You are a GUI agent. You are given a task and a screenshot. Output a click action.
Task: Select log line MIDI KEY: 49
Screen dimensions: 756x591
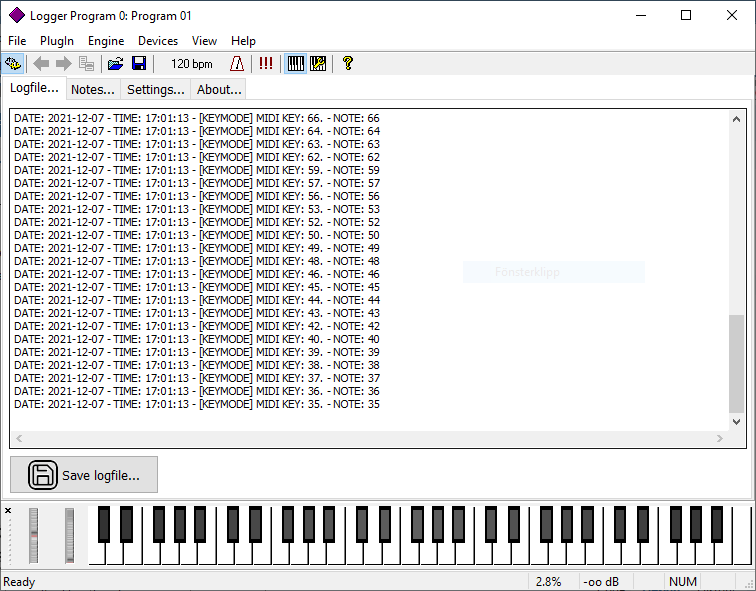[x=197, y=248]
